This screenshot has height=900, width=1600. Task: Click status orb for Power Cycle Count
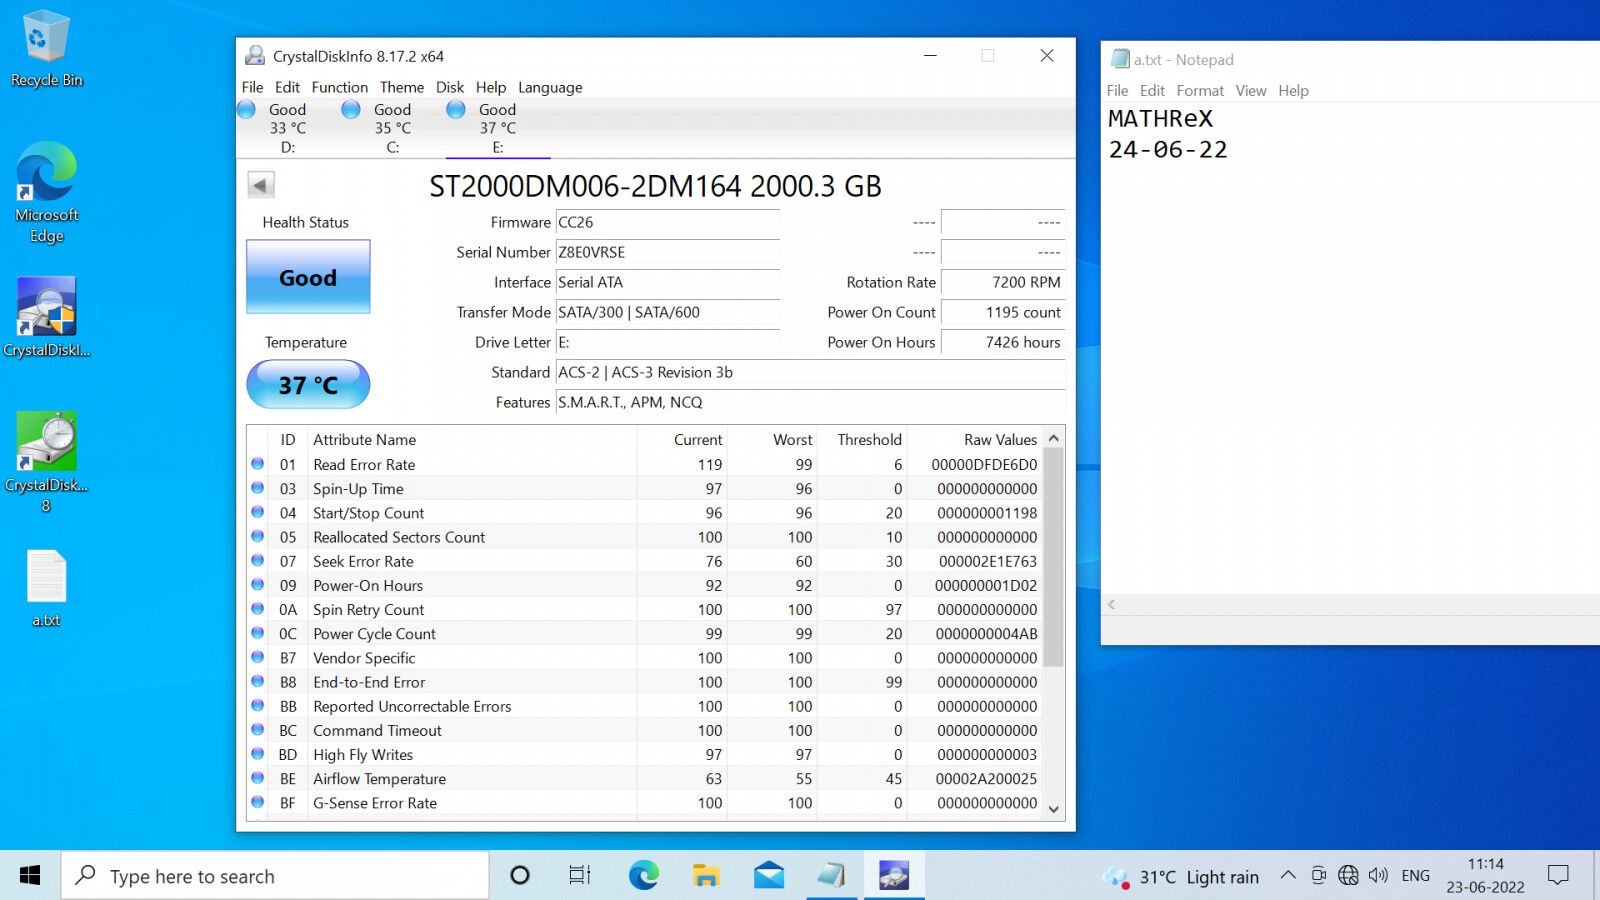[258, 633]
